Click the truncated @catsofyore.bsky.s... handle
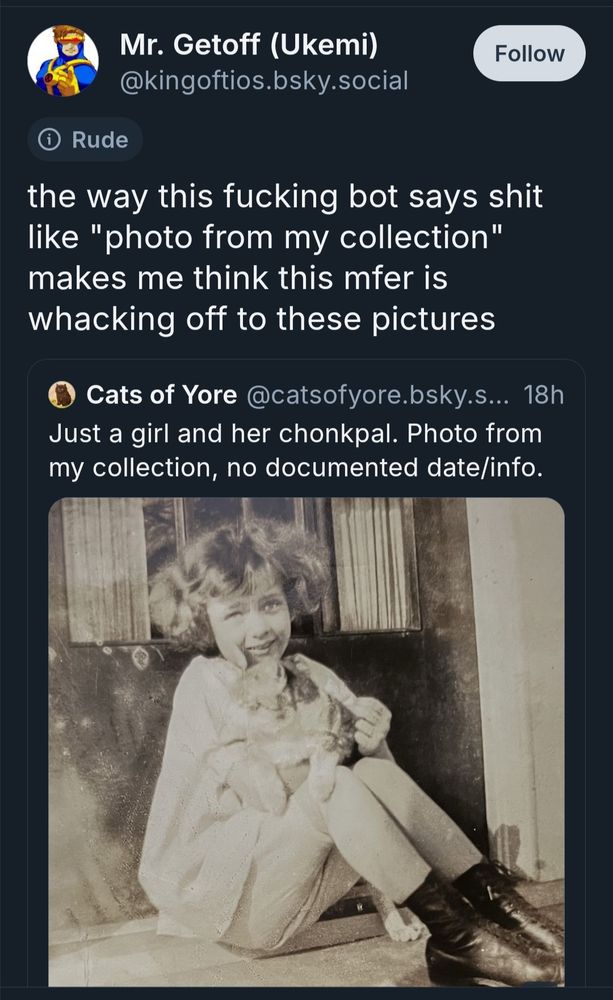Screen dimensions: 613x1000 (379, 395)
